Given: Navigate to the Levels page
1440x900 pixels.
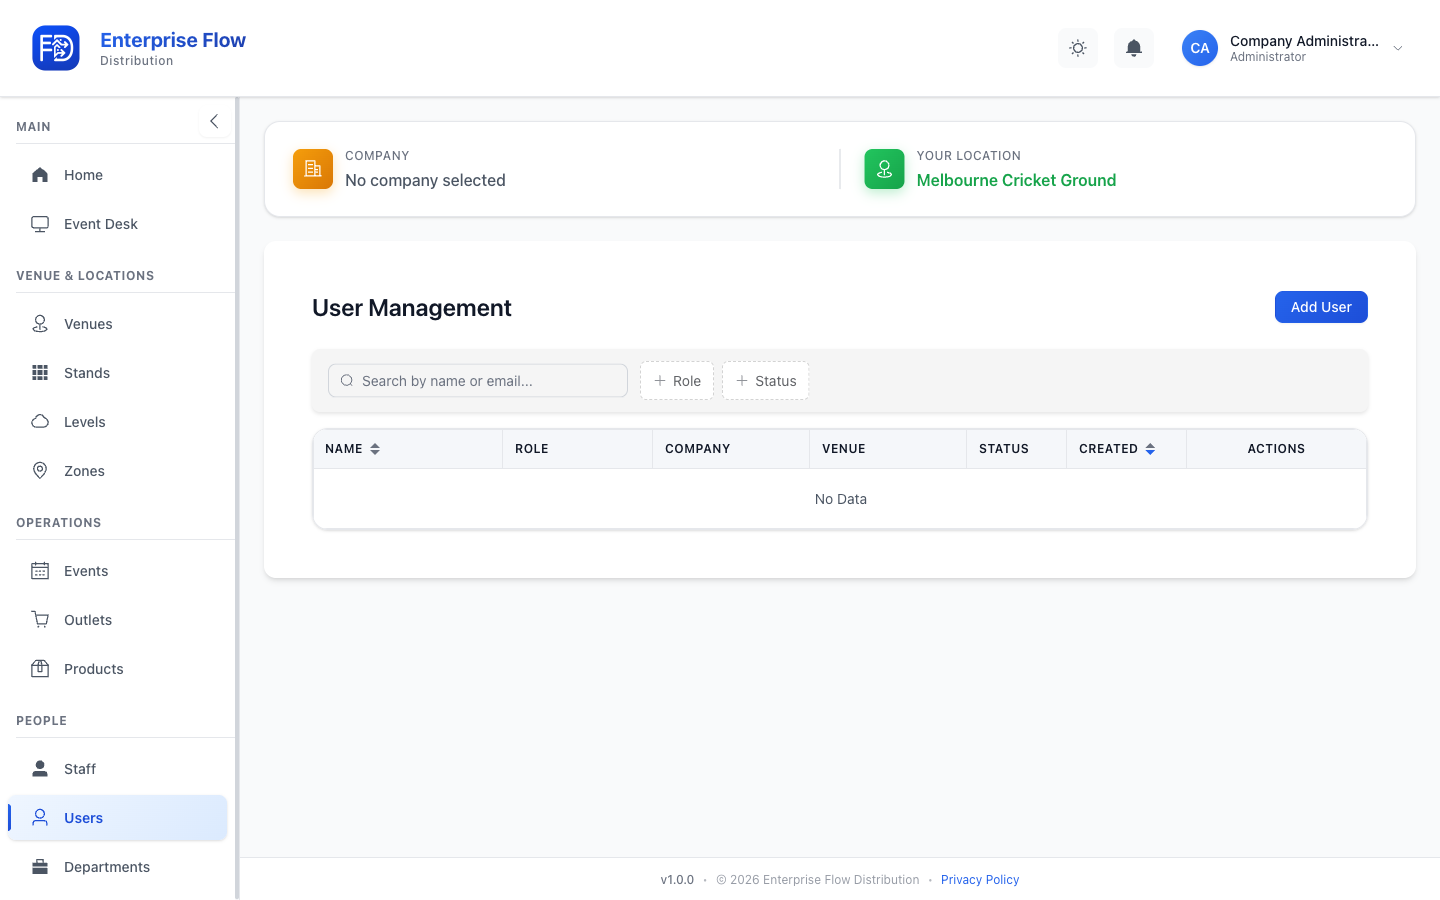Looking at the screenshot, I should tap(118, 422).
